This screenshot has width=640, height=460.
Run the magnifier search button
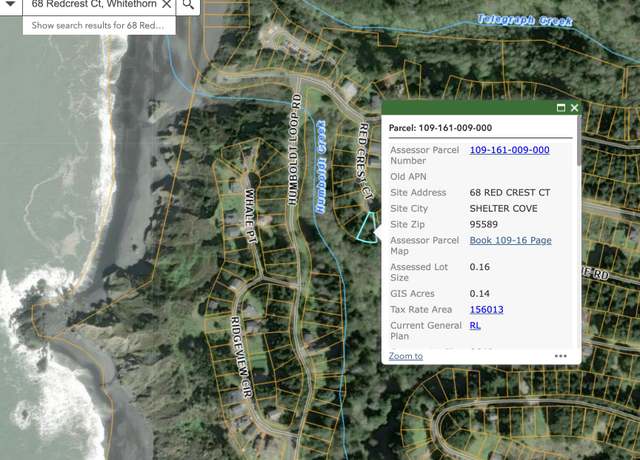[x=188, y=4]
